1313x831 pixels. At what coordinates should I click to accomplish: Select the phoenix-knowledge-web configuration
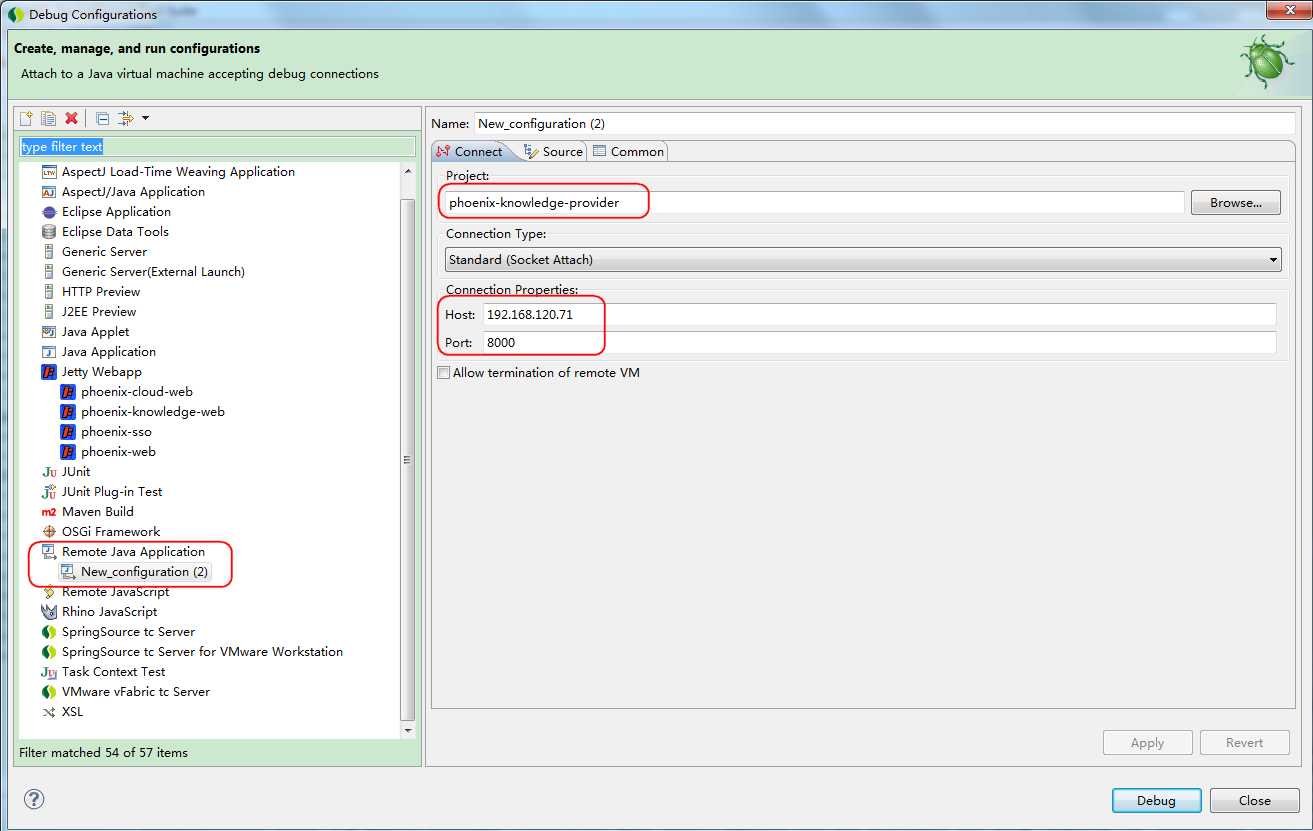[153, 412]
